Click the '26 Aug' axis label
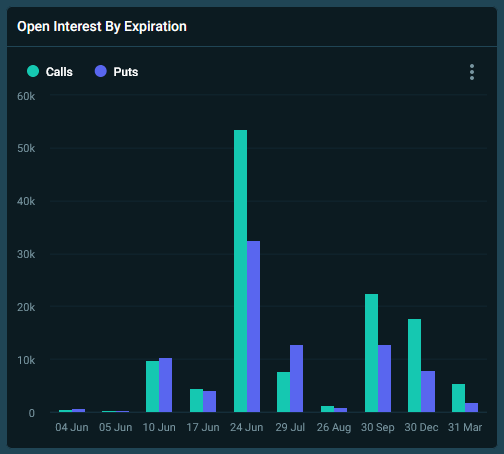The height and width of the screenshot is (454, 504). coord(334,427)
